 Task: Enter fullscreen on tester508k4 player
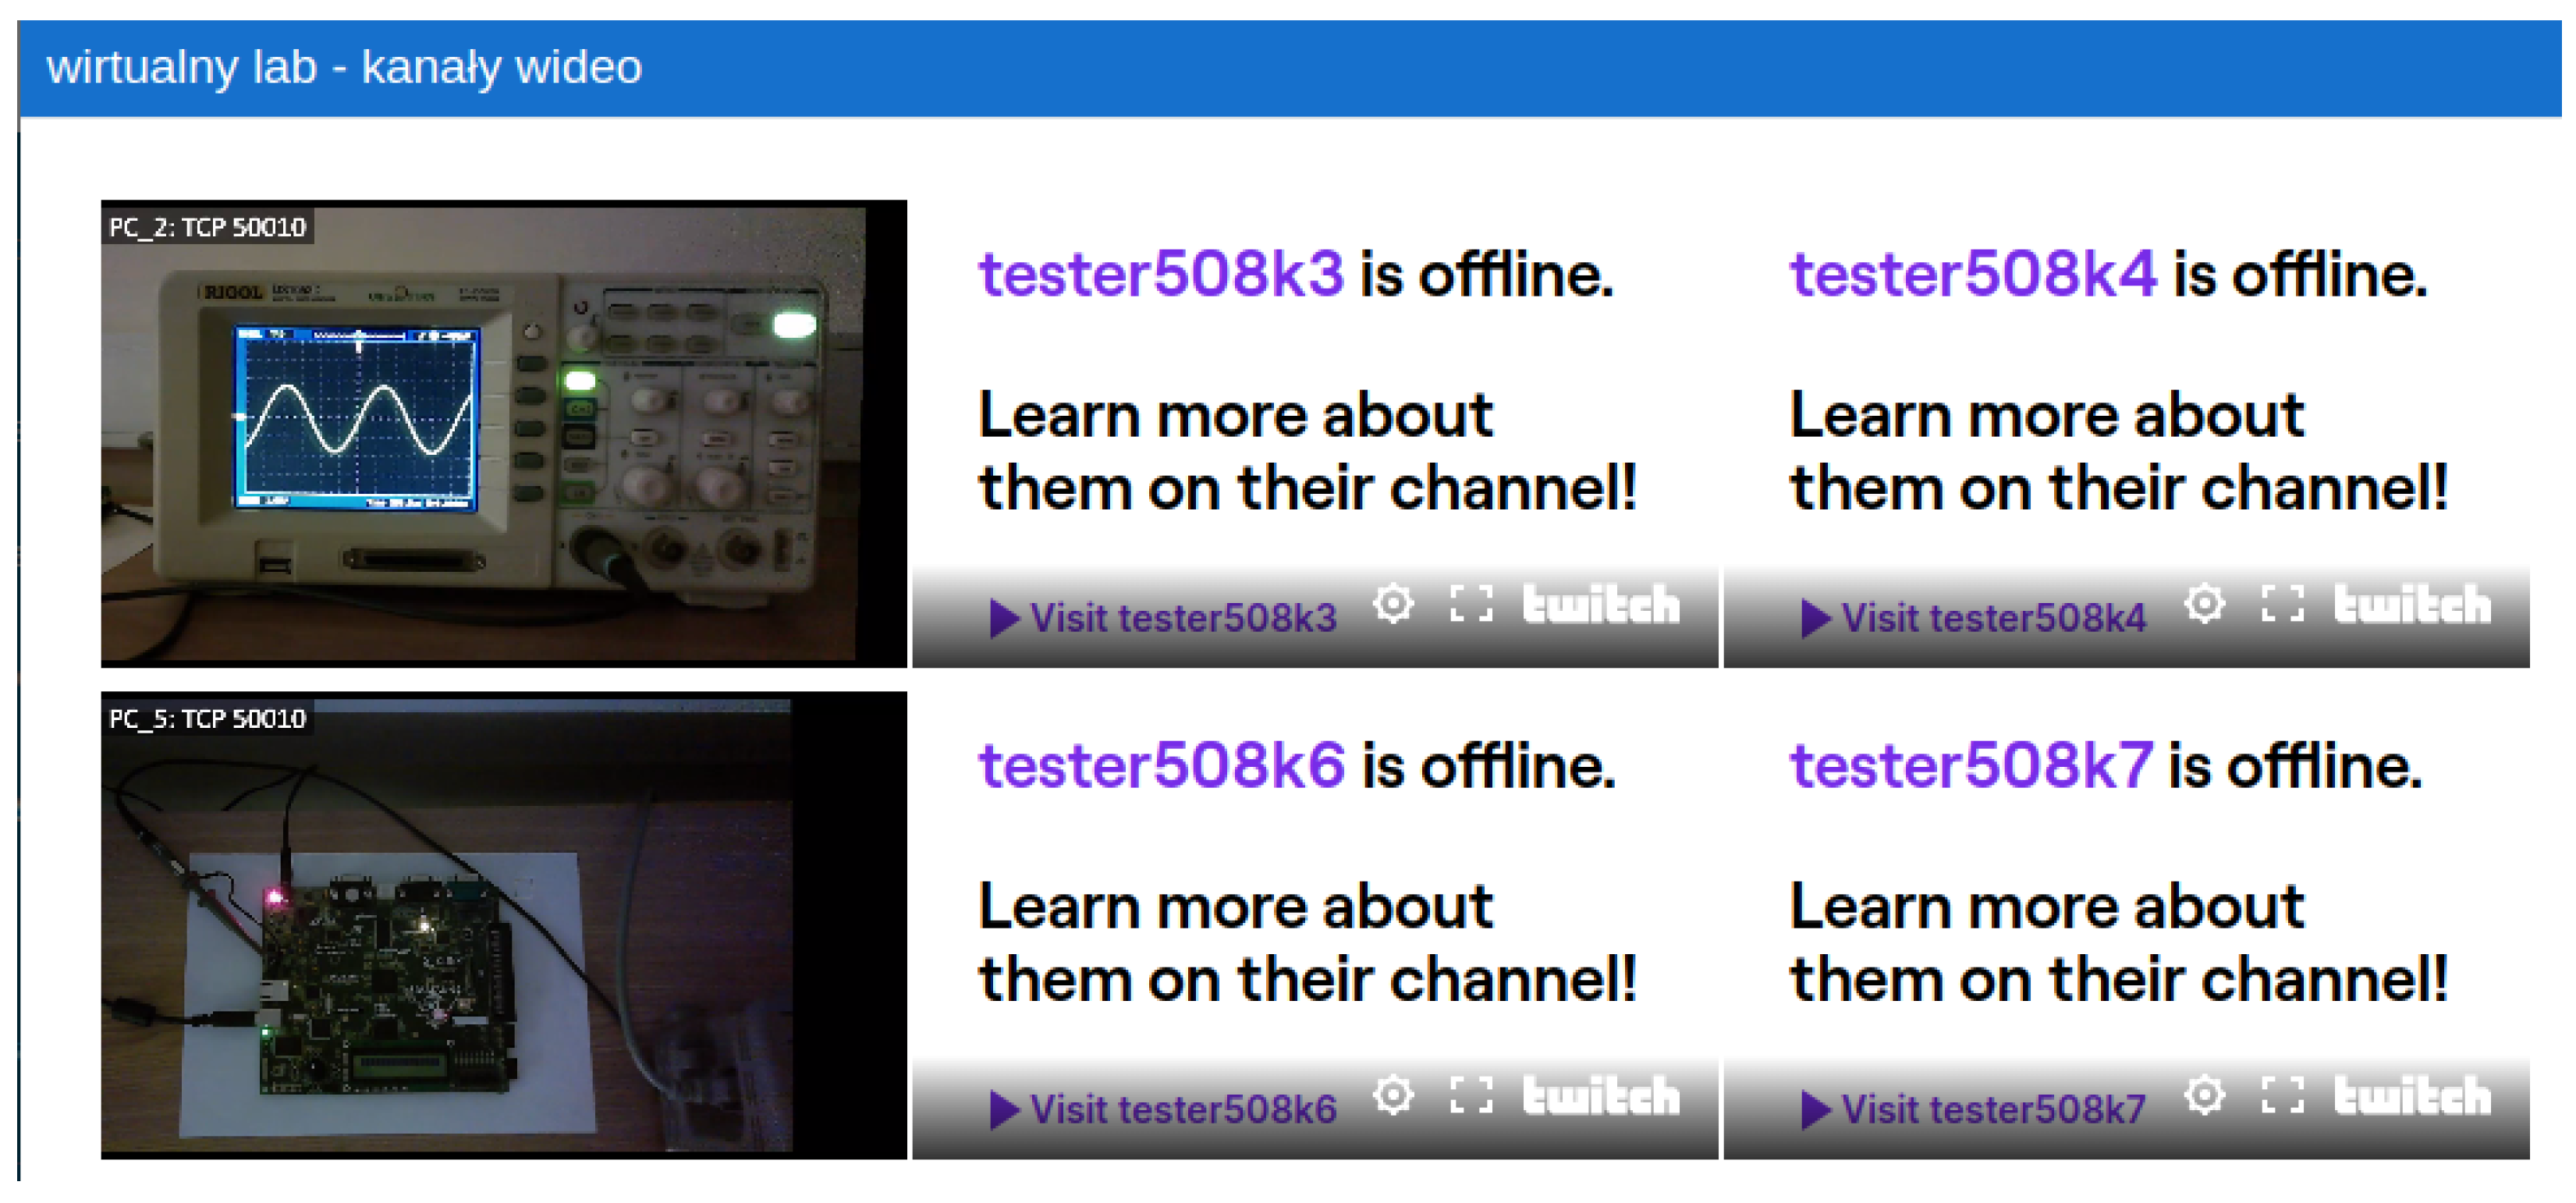pos(2283,604)
